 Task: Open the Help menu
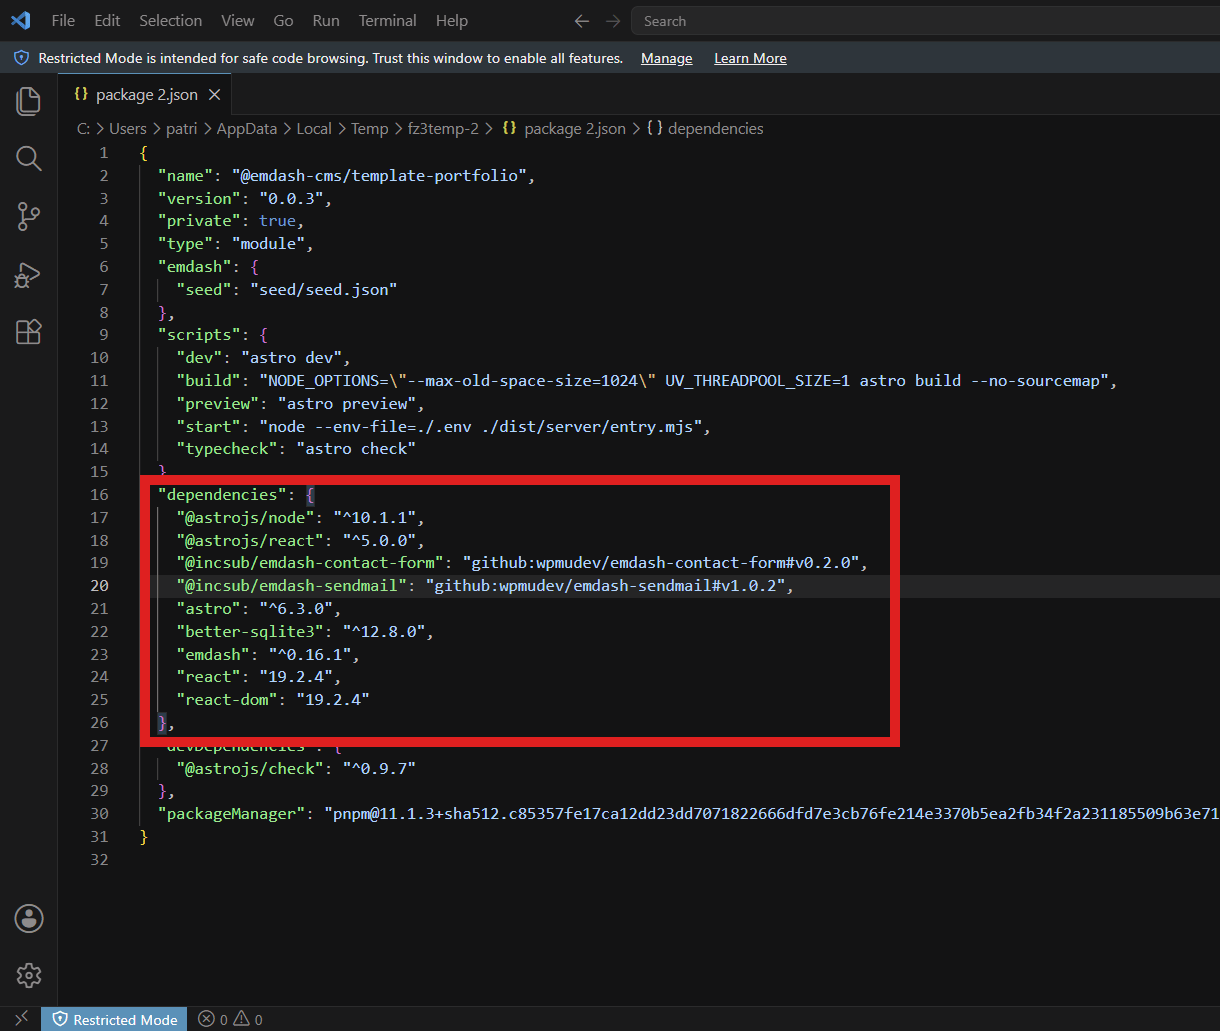[x=452, y=21]
